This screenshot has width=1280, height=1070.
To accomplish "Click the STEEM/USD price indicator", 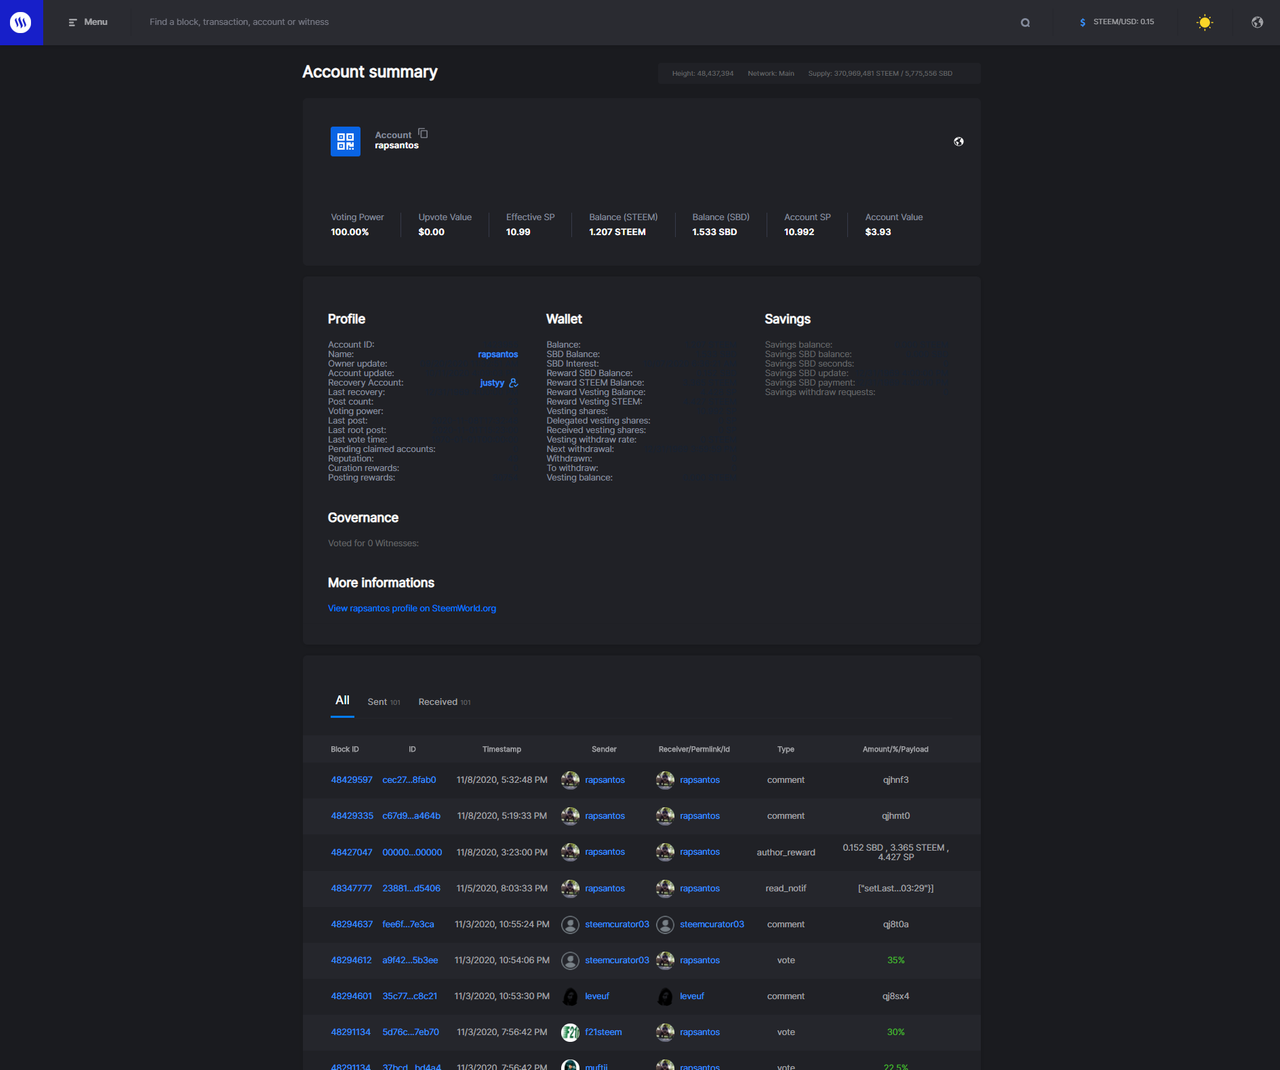I will point(1116,22).
